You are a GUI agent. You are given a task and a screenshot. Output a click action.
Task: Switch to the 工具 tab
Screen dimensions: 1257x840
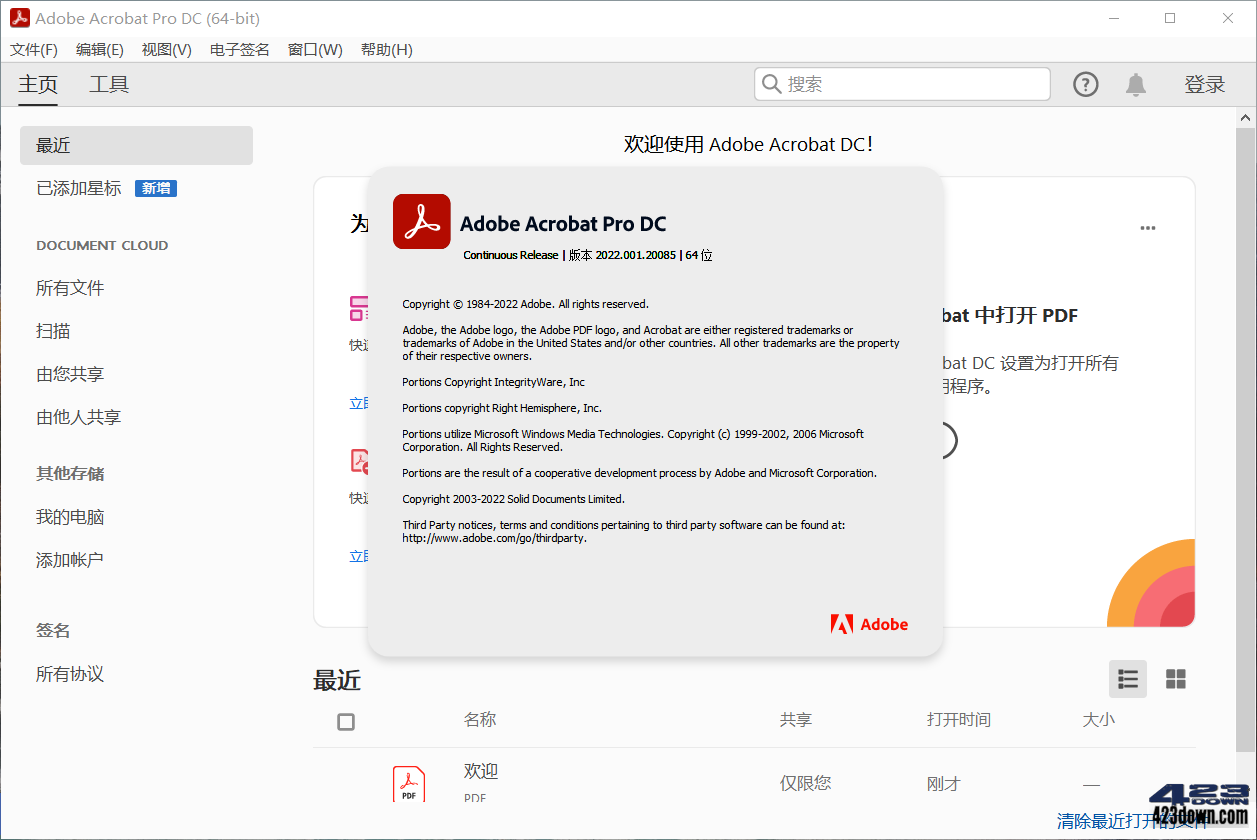[x=108, y=84]
